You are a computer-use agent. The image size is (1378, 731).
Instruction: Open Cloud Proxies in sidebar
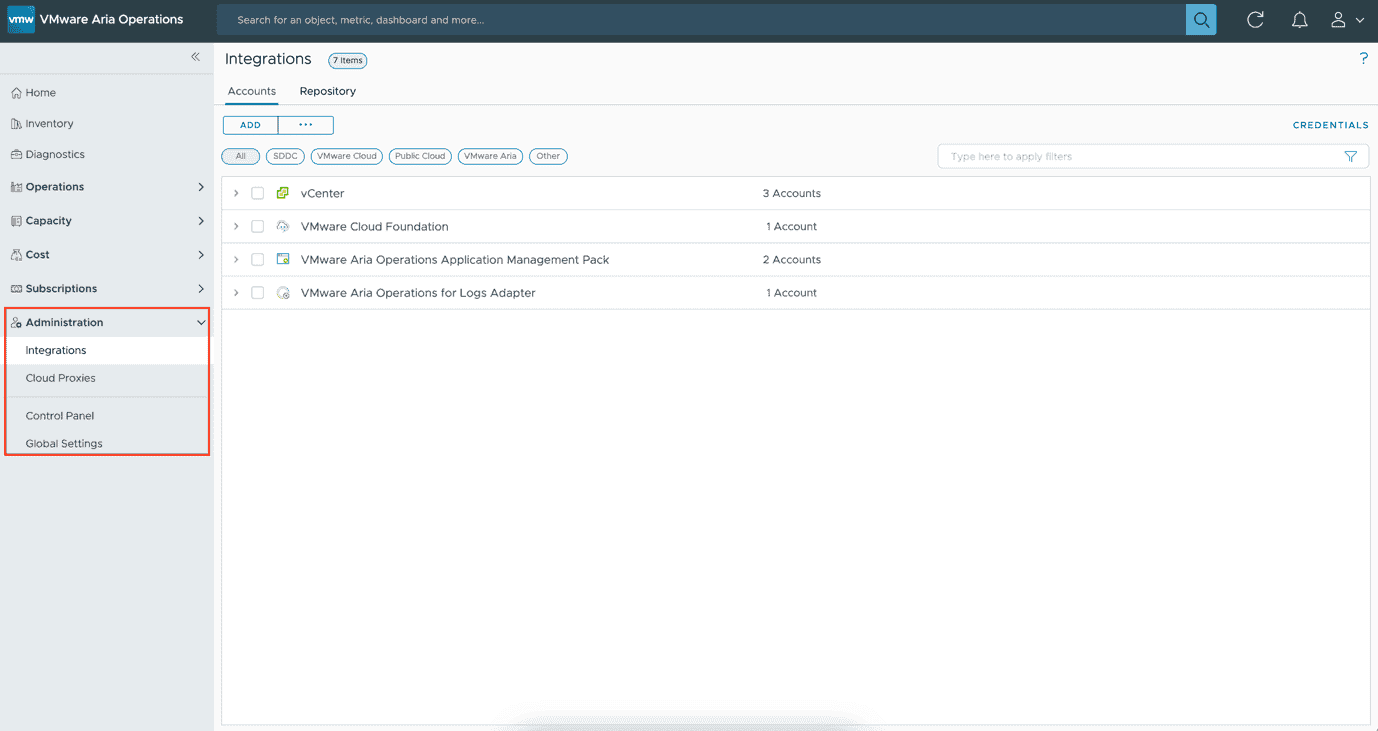click(61, 378)
